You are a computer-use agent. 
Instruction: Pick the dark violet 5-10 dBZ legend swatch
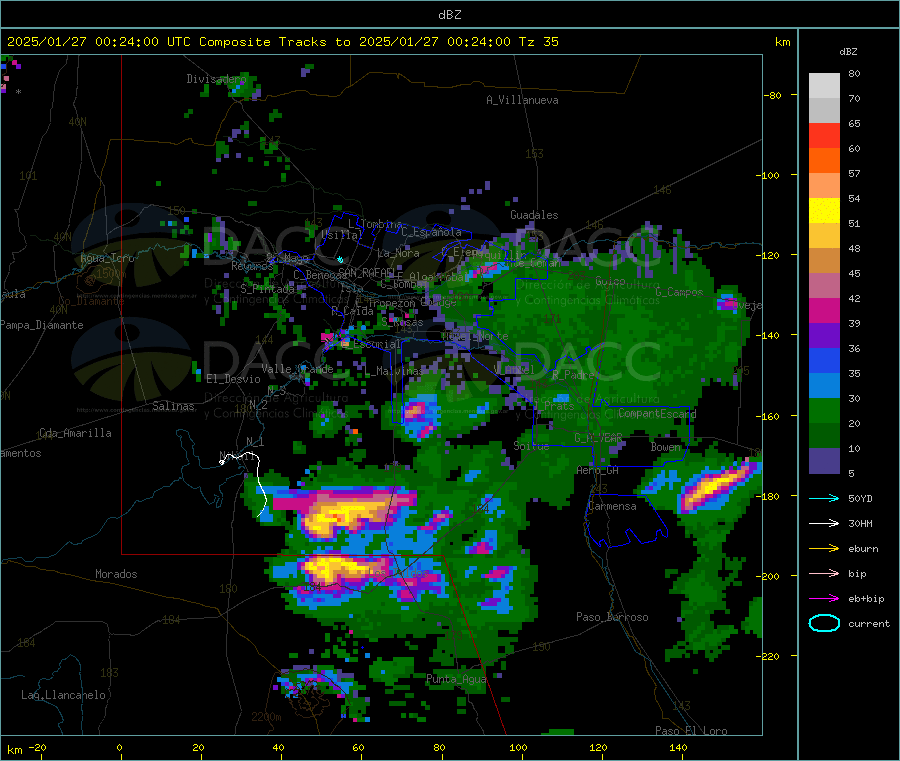pyautogui.click(x=824, y=461)
